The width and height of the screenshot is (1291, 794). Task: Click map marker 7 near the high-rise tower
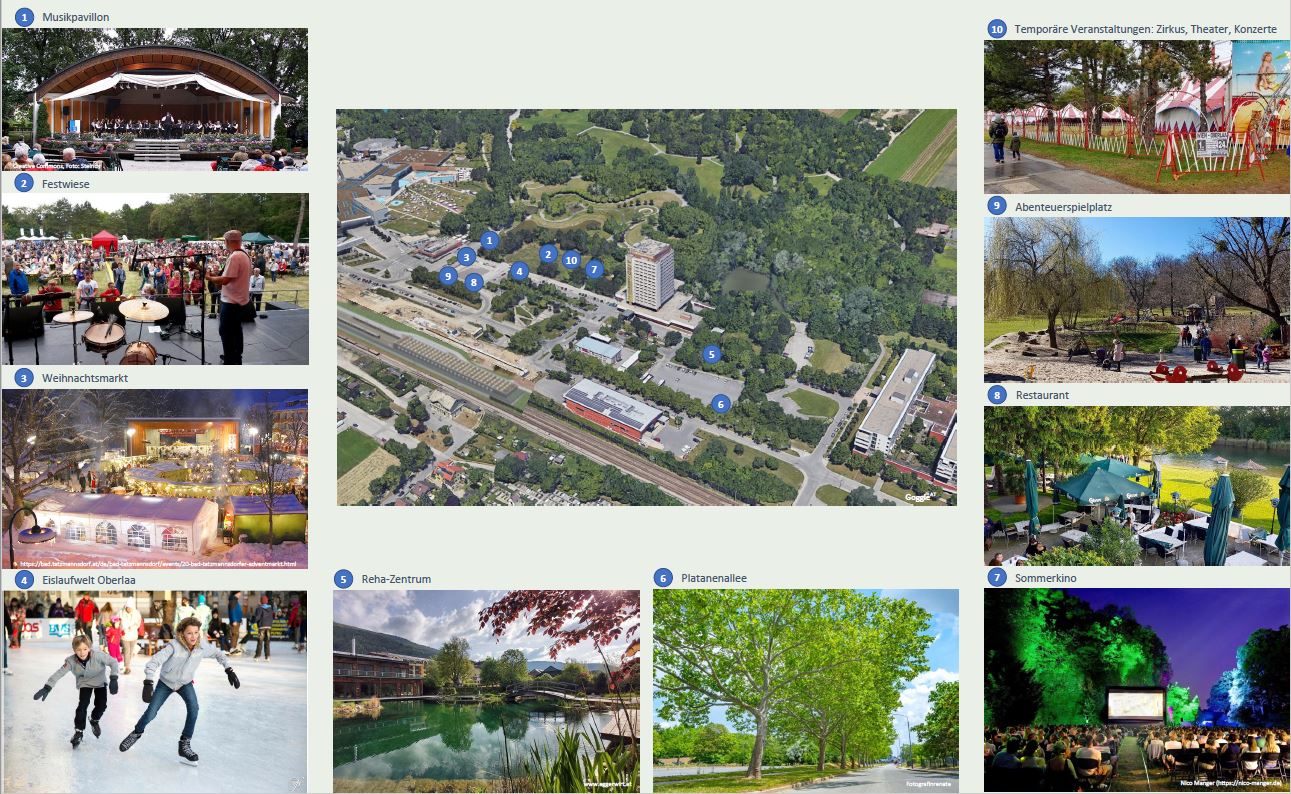[594, 269]
